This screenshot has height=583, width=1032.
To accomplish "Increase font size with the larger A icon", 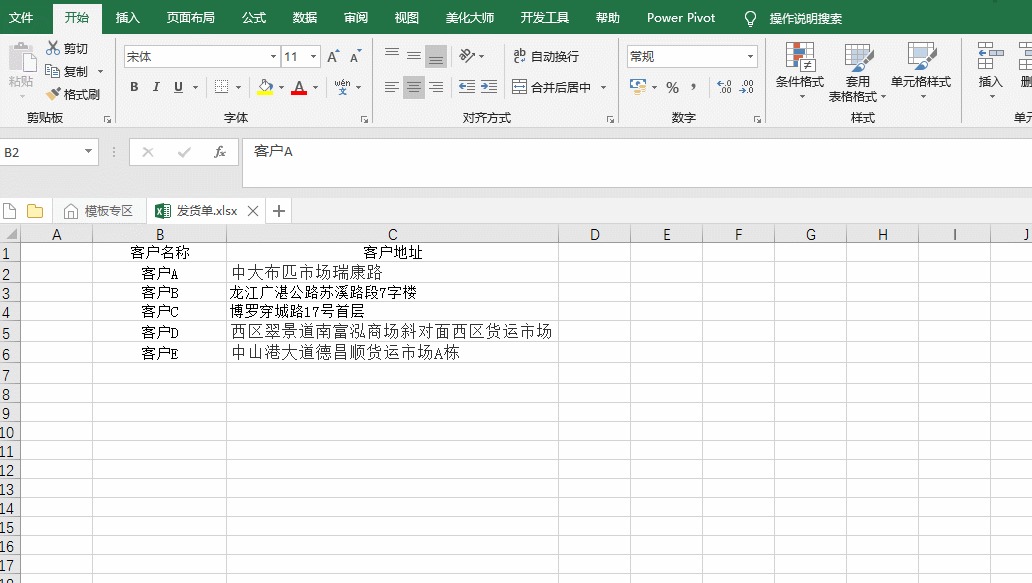I will click(x=333, y=57).
